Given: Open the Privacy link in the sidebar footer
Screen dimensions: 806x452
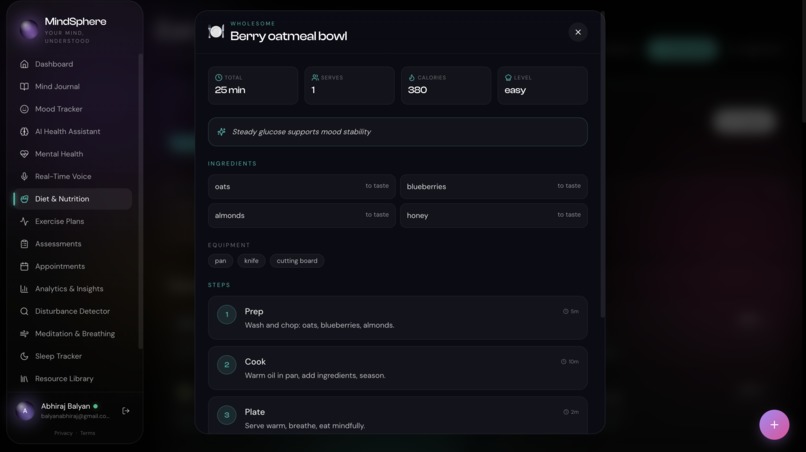Looking at the screenshot, I should click(63, 433).
